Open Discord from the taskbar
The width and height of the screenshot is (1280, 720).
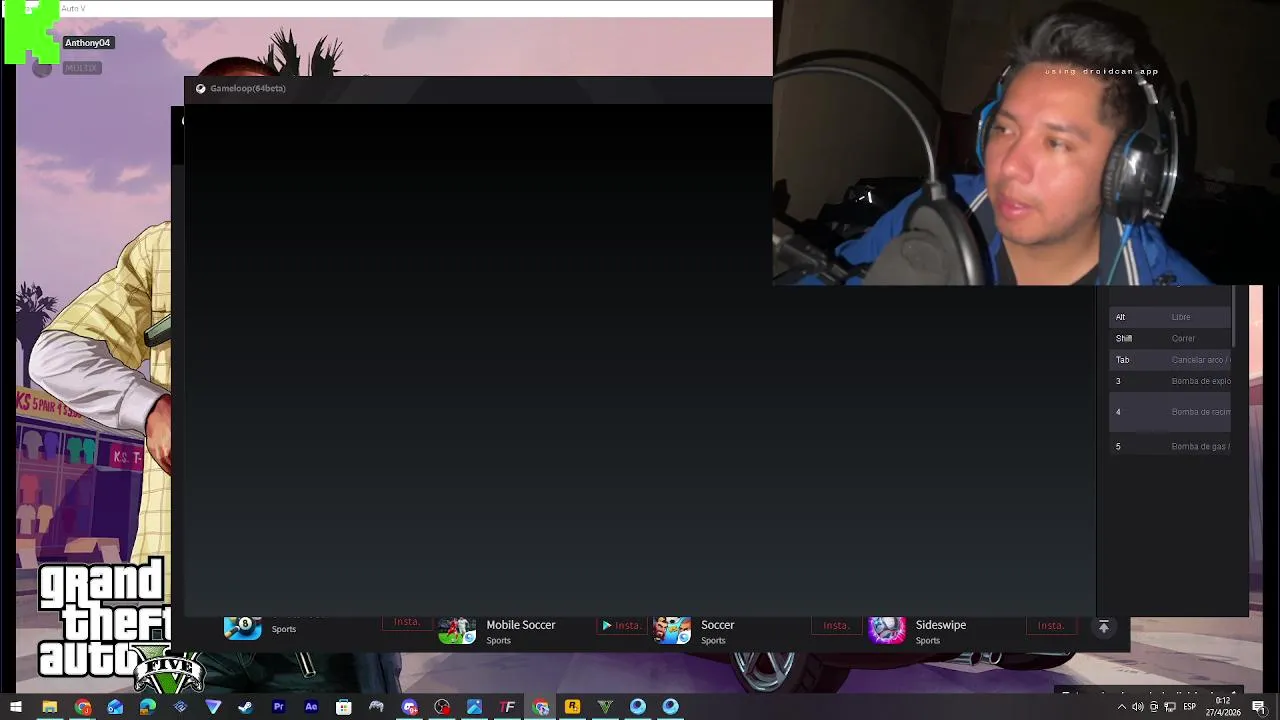coord(409,707)
